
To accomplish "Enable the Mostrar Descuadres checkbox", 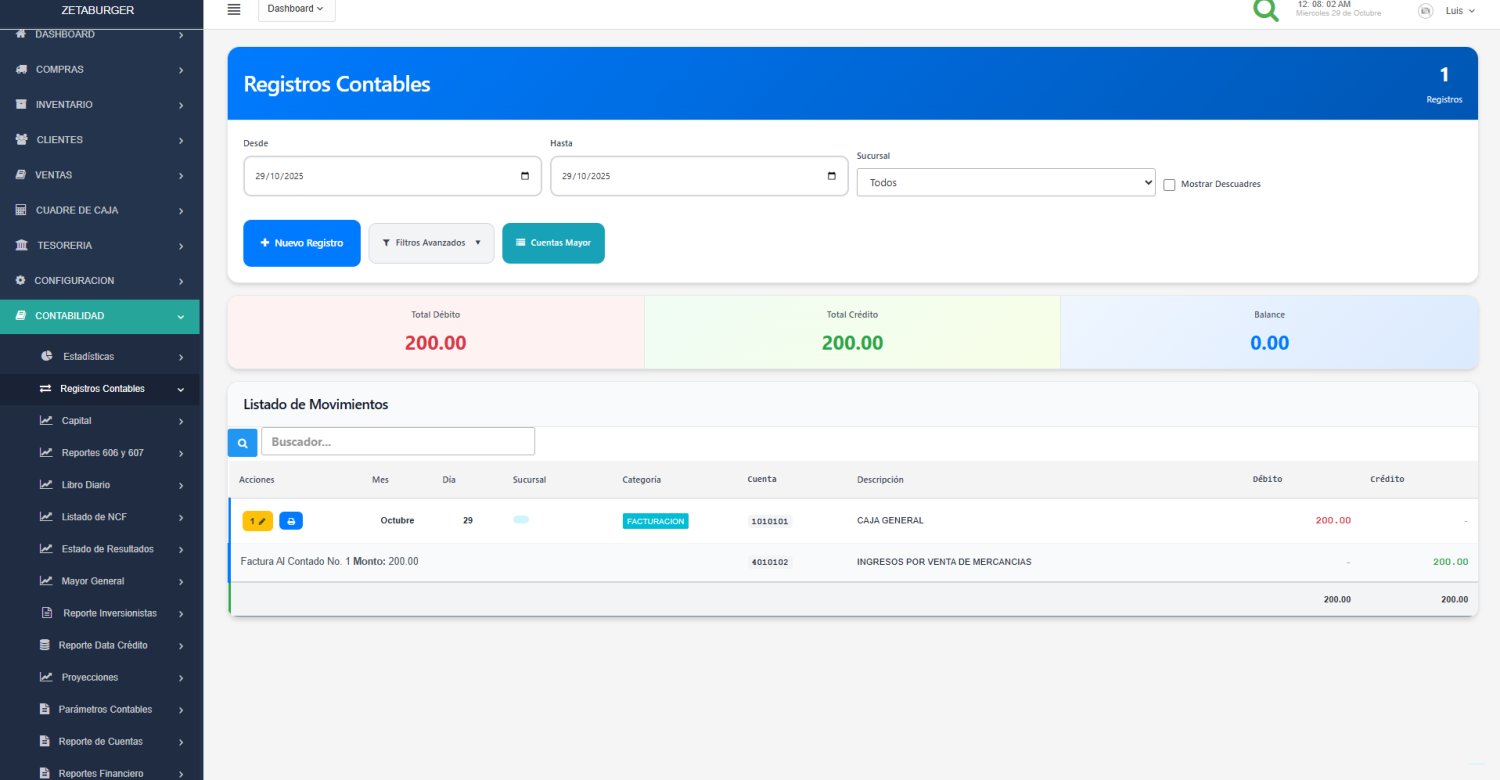I will pos(1169,184).
